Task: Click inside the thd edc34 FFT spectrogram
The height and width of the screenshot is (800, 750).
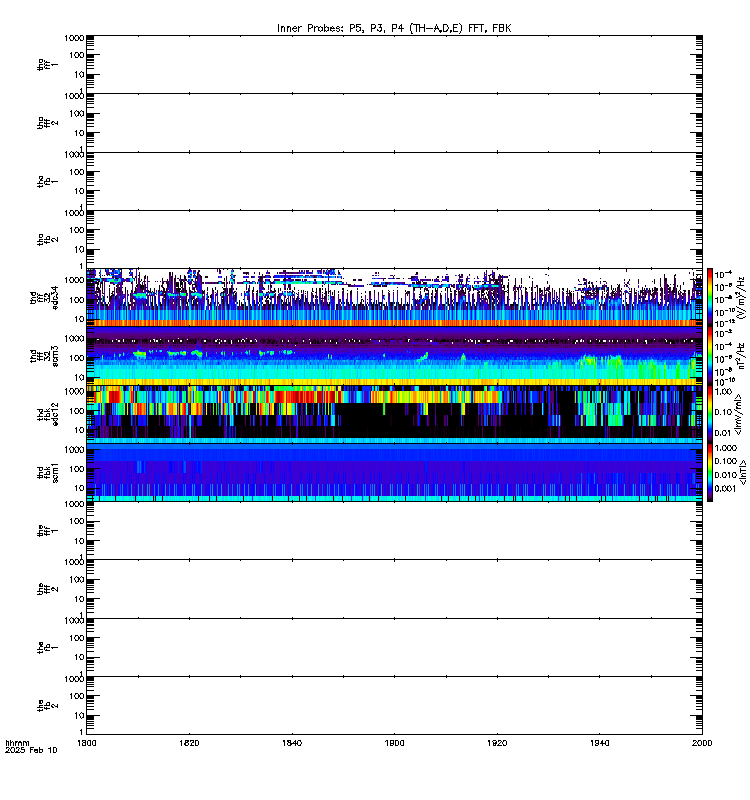Action: tap(394, 297)
